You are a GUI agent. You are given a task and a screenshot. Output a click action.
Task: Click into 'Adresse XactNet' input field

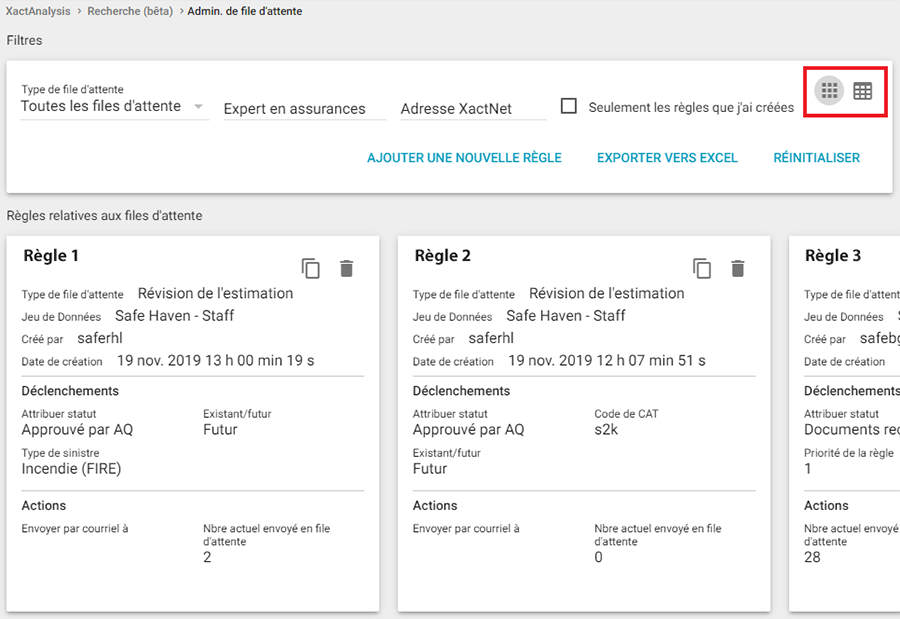(473, 109)
